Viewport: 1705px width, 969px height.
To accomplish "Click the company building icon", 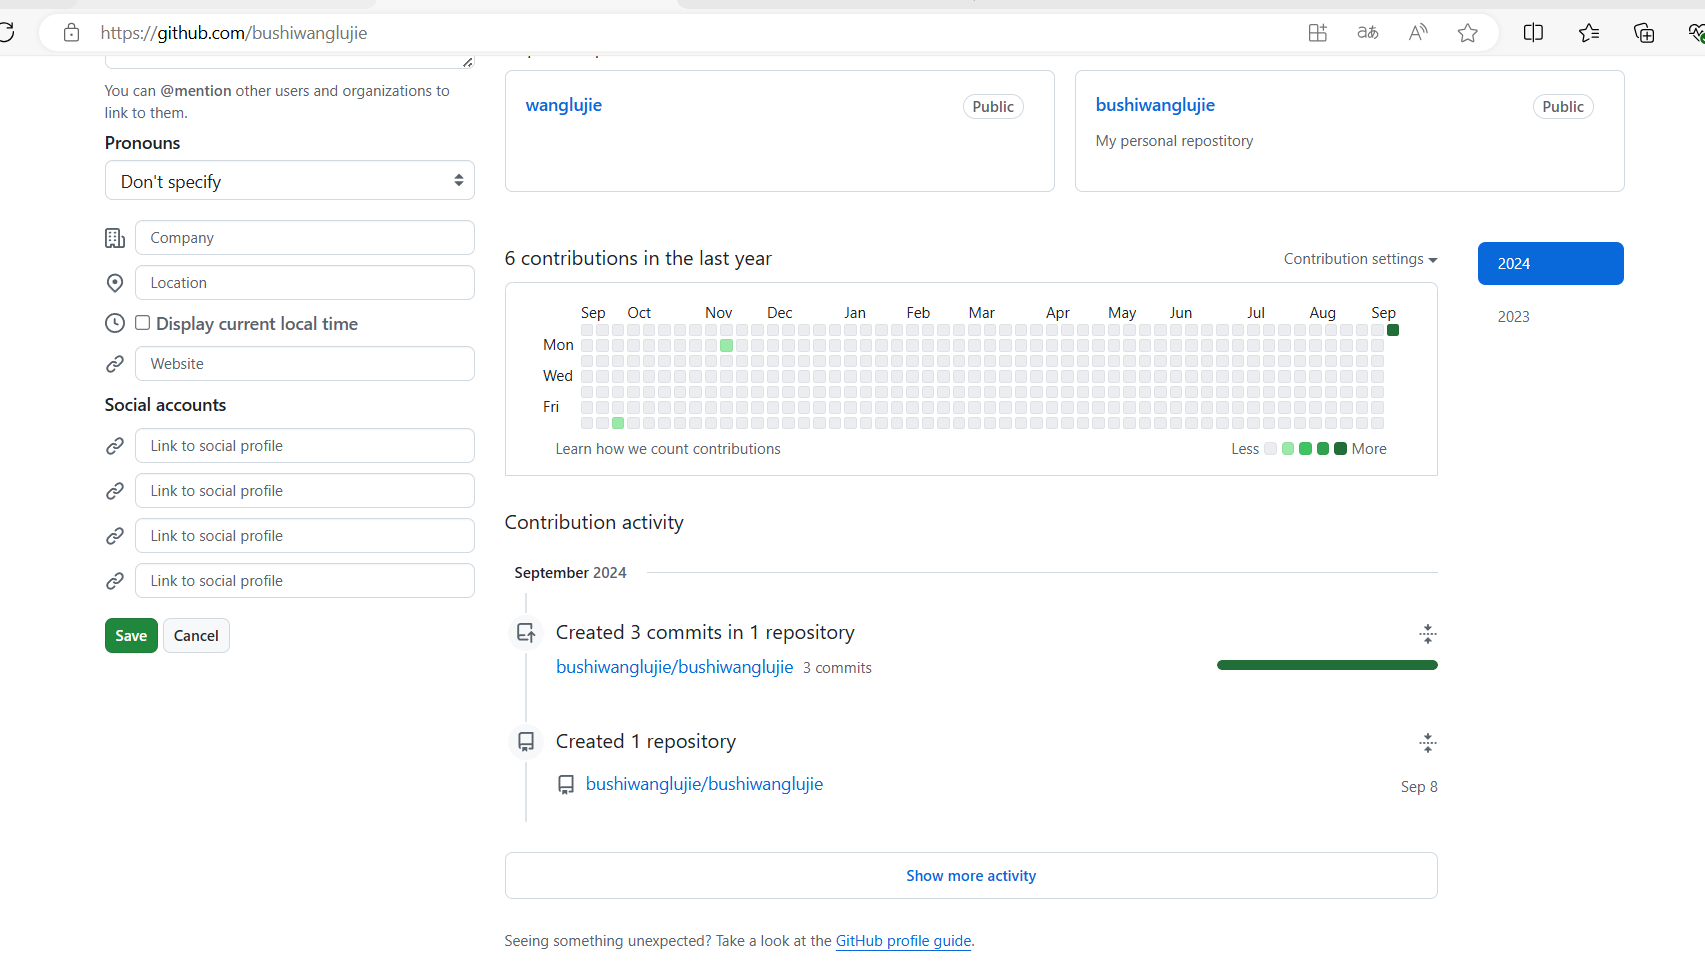I will pyautogui.click(x=115, y=238).
